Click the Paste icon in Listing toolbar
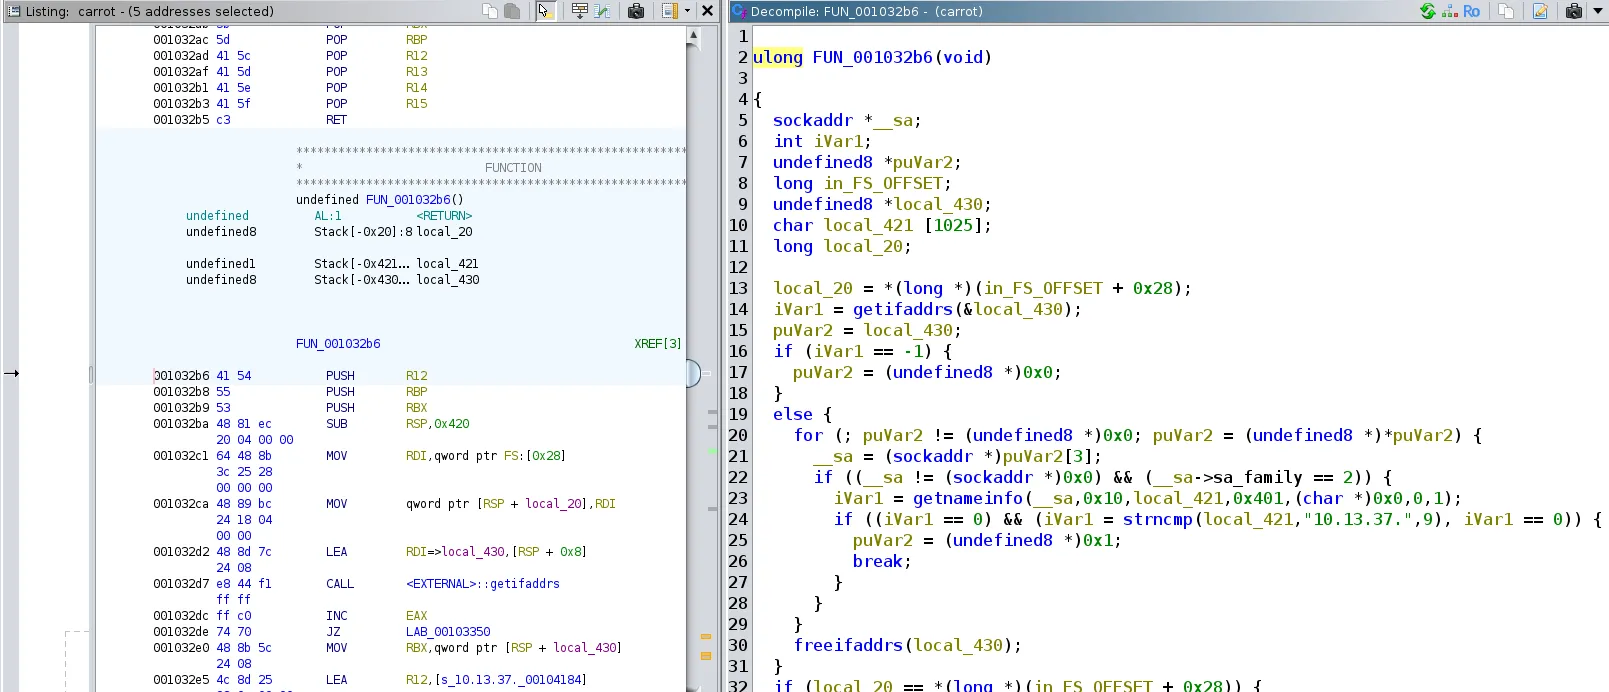The width and height of the screenshot is (1609, 692). click(x=511, y=11)
